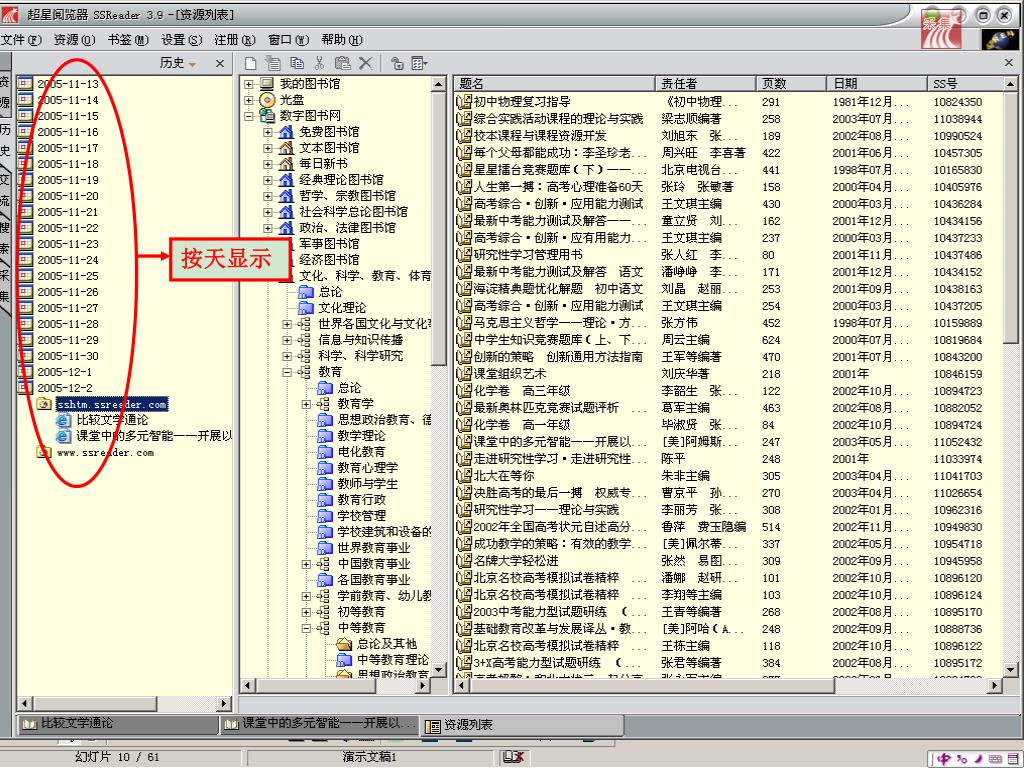The width and height of the screenshot is (1024, 768).
Task: Switch to the 资源列表 bottom tab
Action: click(522, 725)
